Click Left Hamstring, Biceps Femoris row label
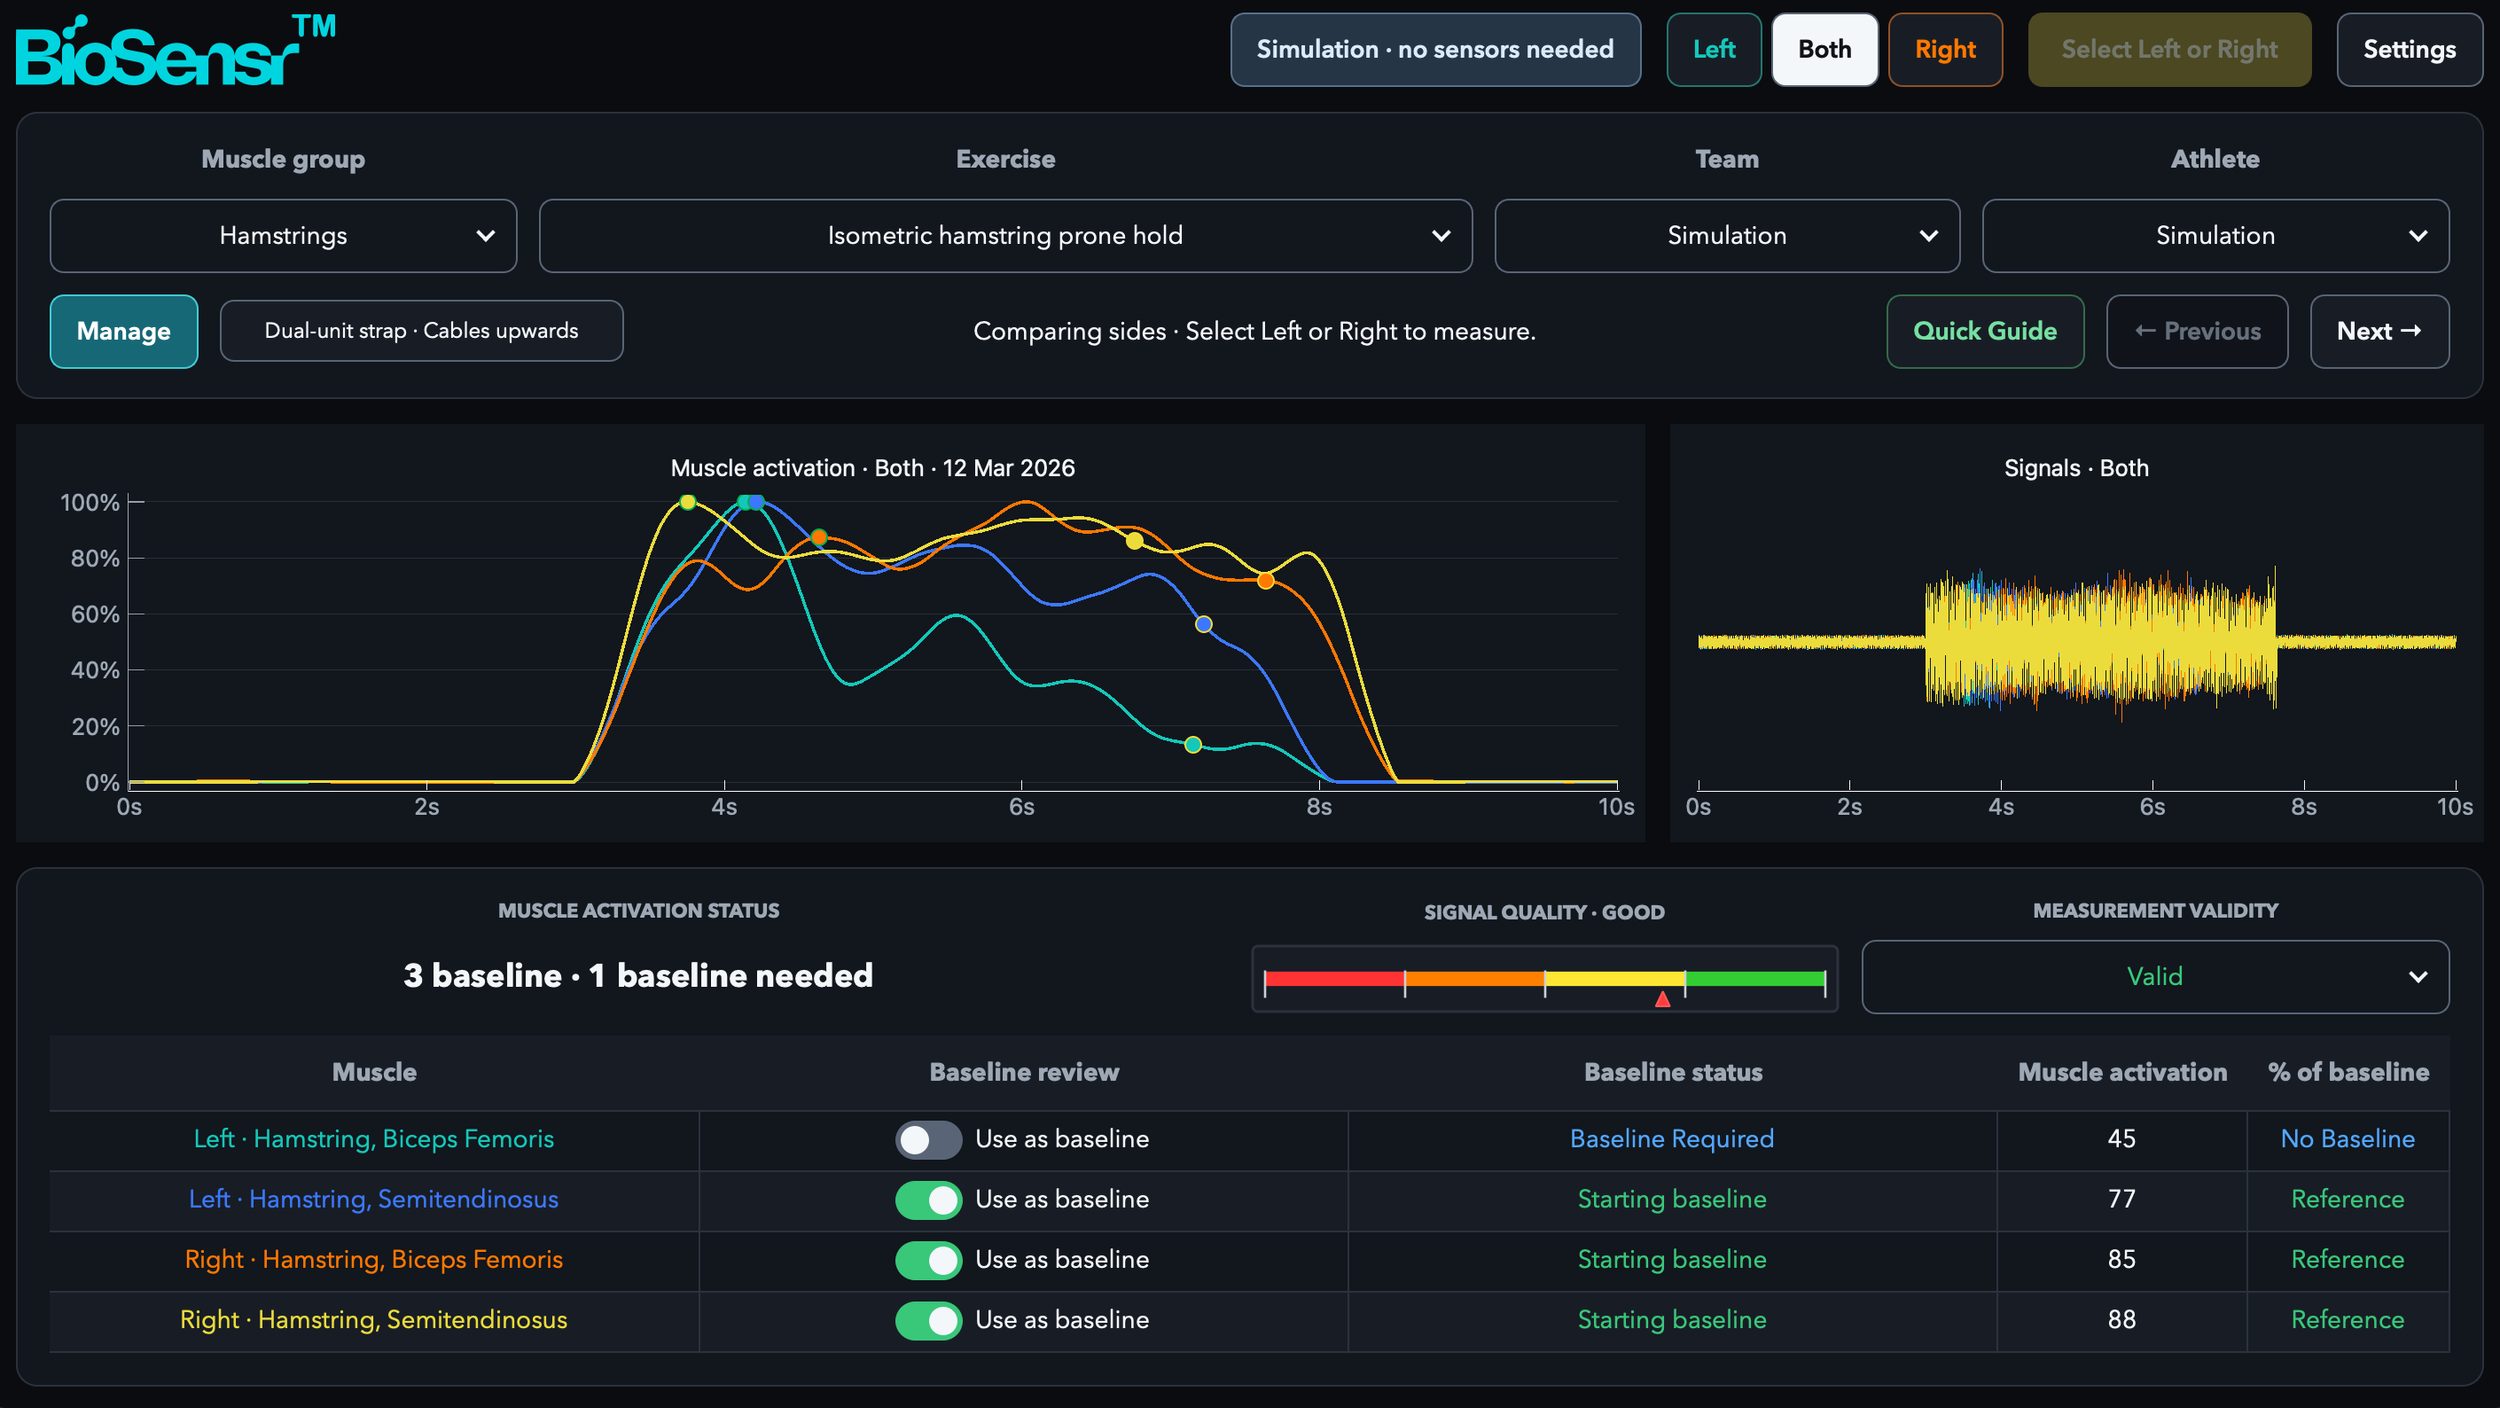The width and height of the screenshot is (2500, 1408). 373,1139
